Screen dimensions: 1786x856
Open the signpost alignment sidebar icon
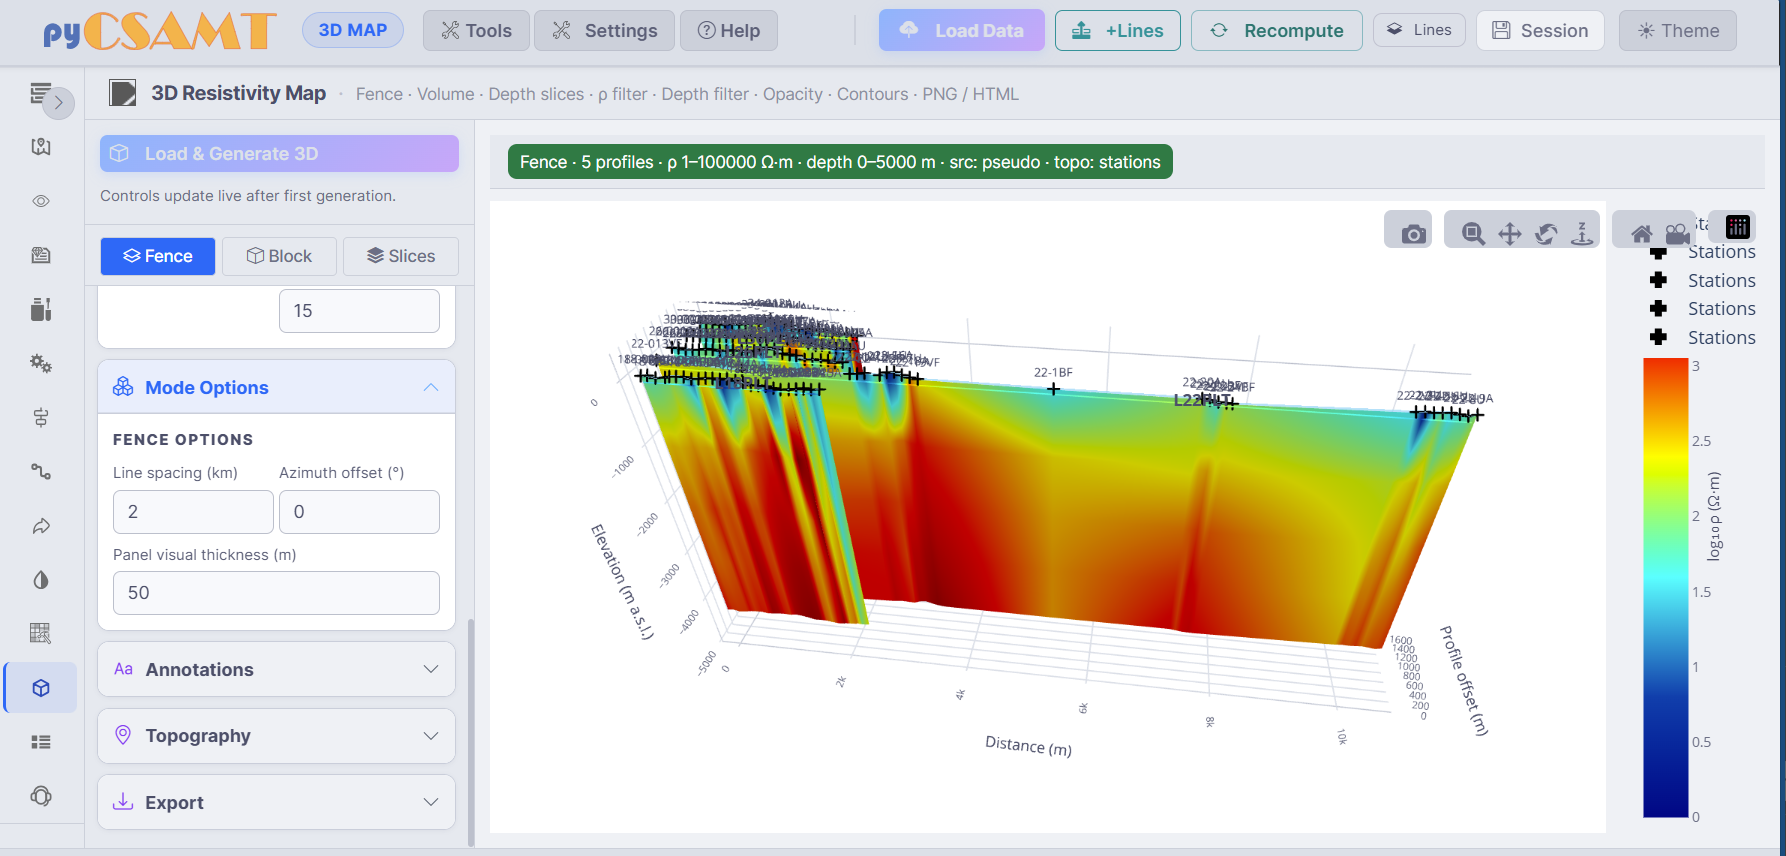(x=41, y=417)
